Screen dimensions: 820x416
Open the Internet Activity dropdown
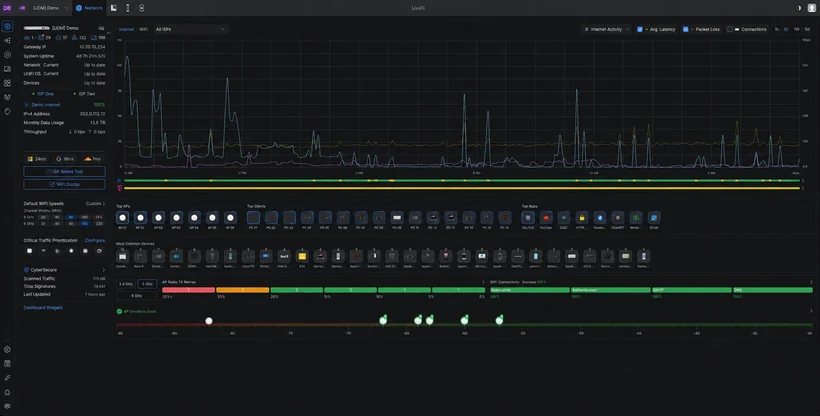pyautogui.click(x=606, y=29)
